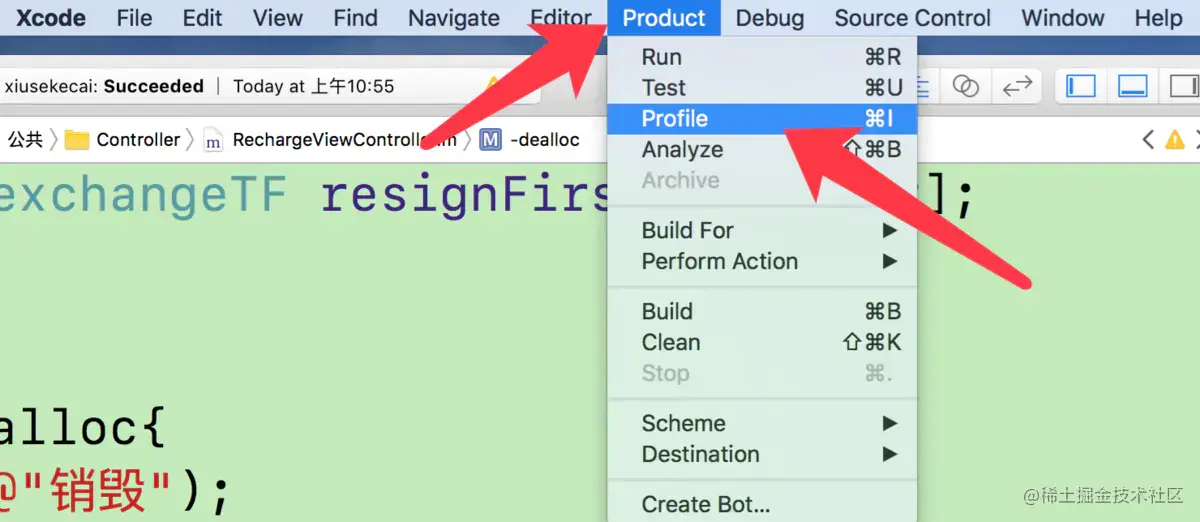The width and height of the screenshot is (1200, 522).
Task: Toggle the navigator left panel
Action: [x=1081, y=86]
